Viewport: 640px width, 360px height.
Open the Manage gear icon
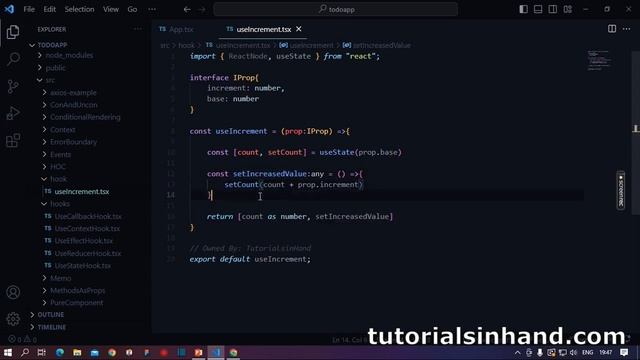[13, 319]
